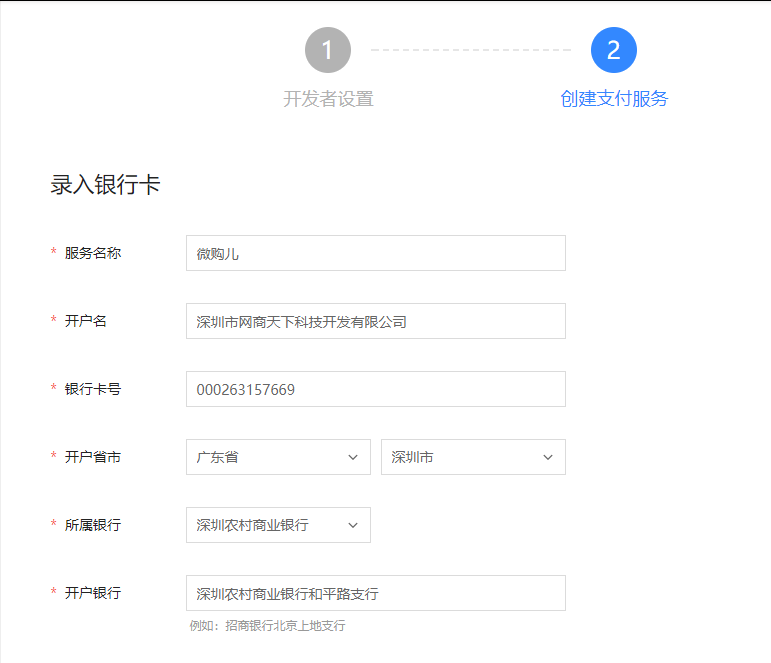
Task: Click the 开户省市 field label
Action: pos(92,457)
